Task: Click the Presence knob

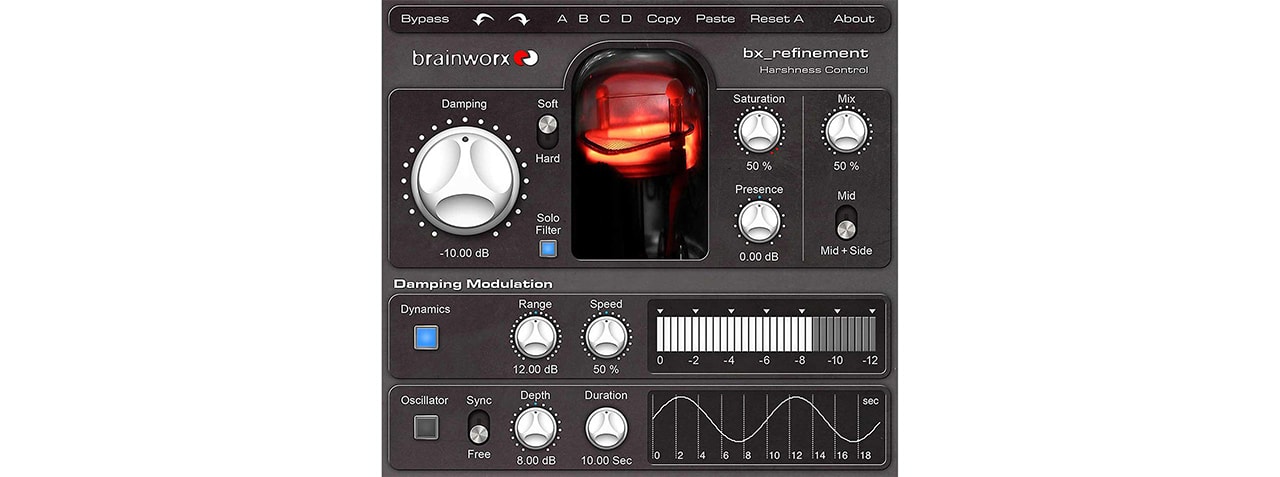Action: [x=758, y=221]
